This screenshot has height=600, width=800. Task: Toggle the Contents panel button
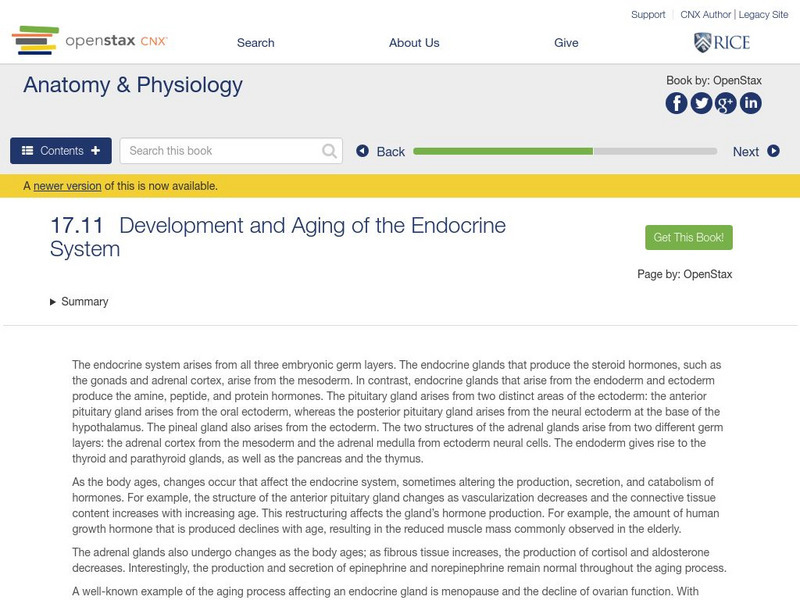[x=61, y=151]
